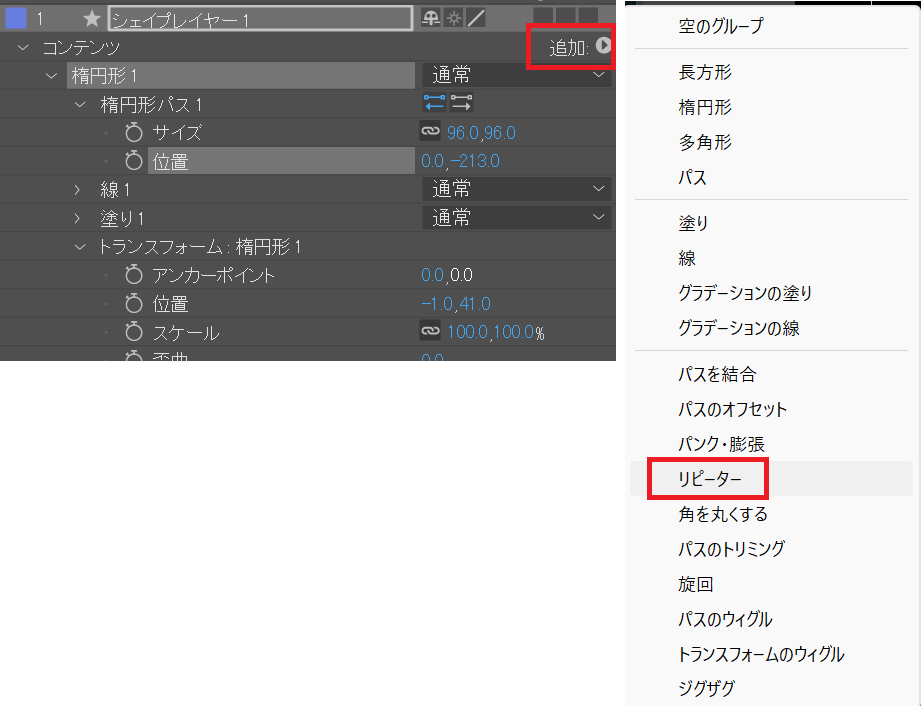Image resolution: width=924 pixels, height=717 pixels.
Task: Click the シェイプレイヤー 1 layer name field
Action: tap(260, 19)
